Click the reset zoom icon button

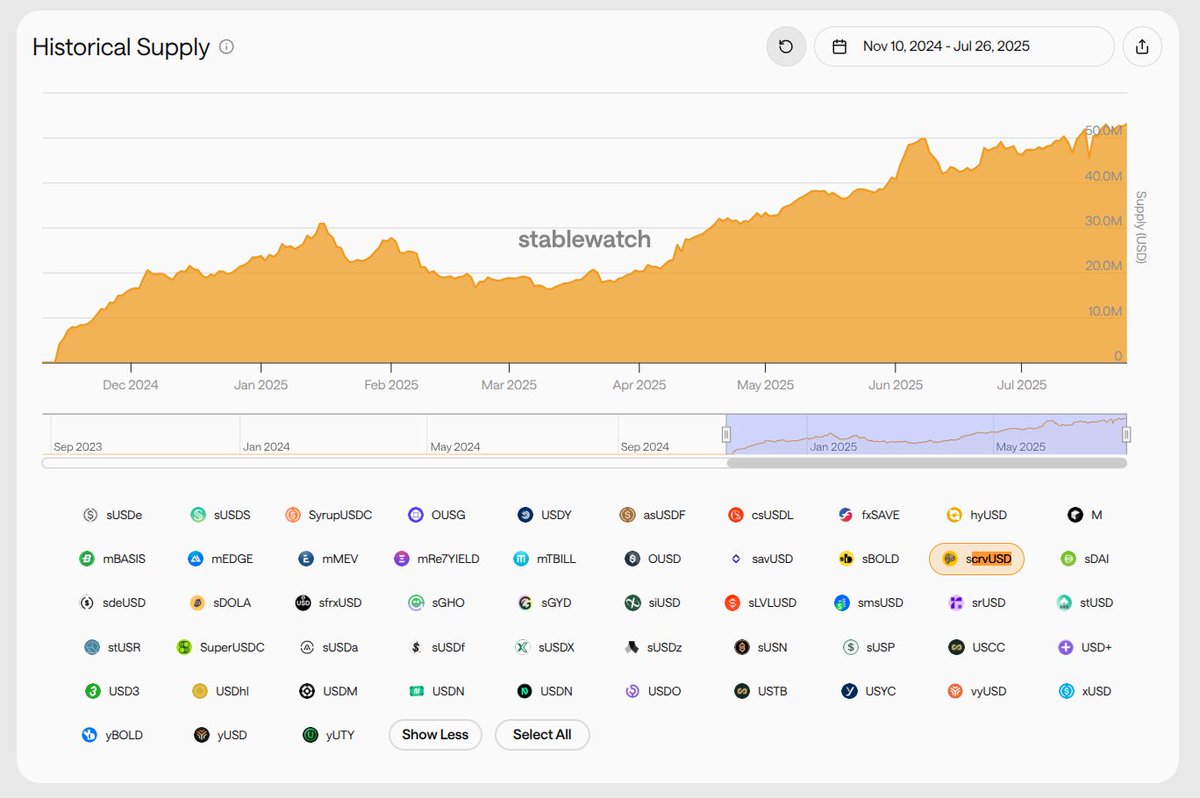[786, 46]
